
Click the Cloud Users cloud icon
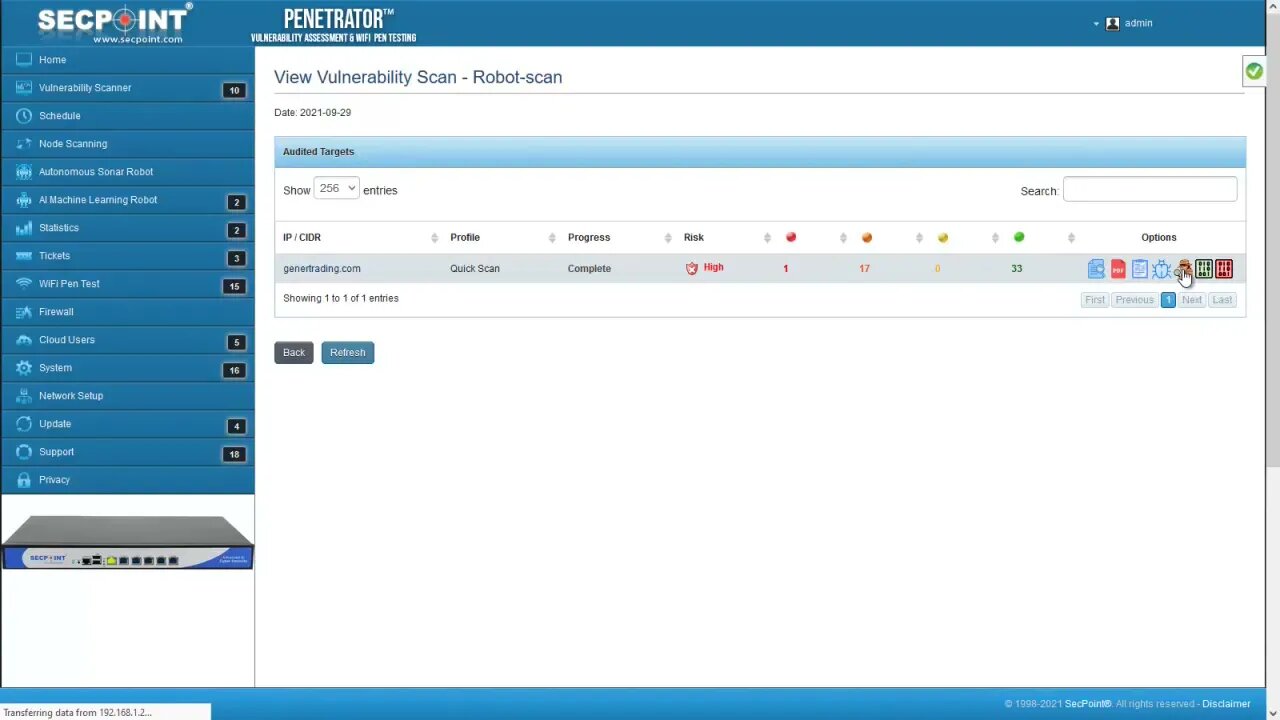[x=24, y=340]
